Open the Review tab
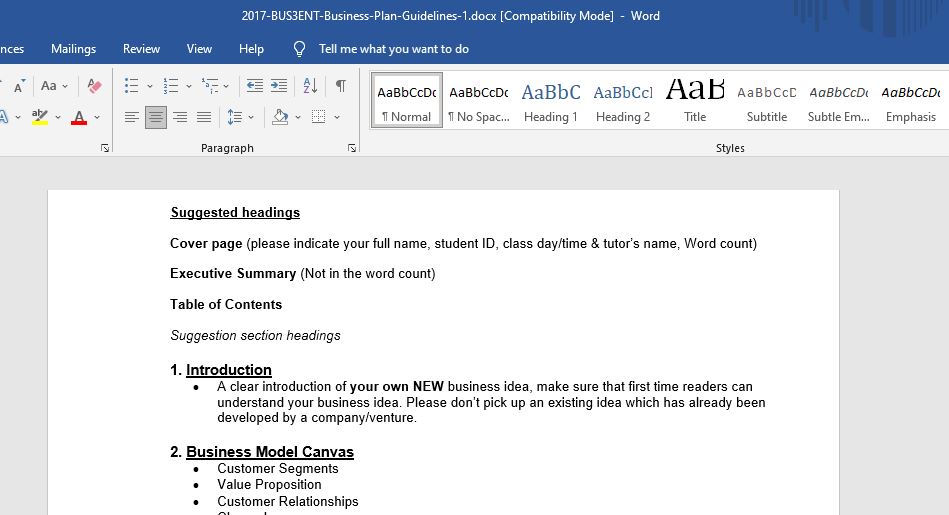Screen dimensions: 949x515 click(141, 49)
